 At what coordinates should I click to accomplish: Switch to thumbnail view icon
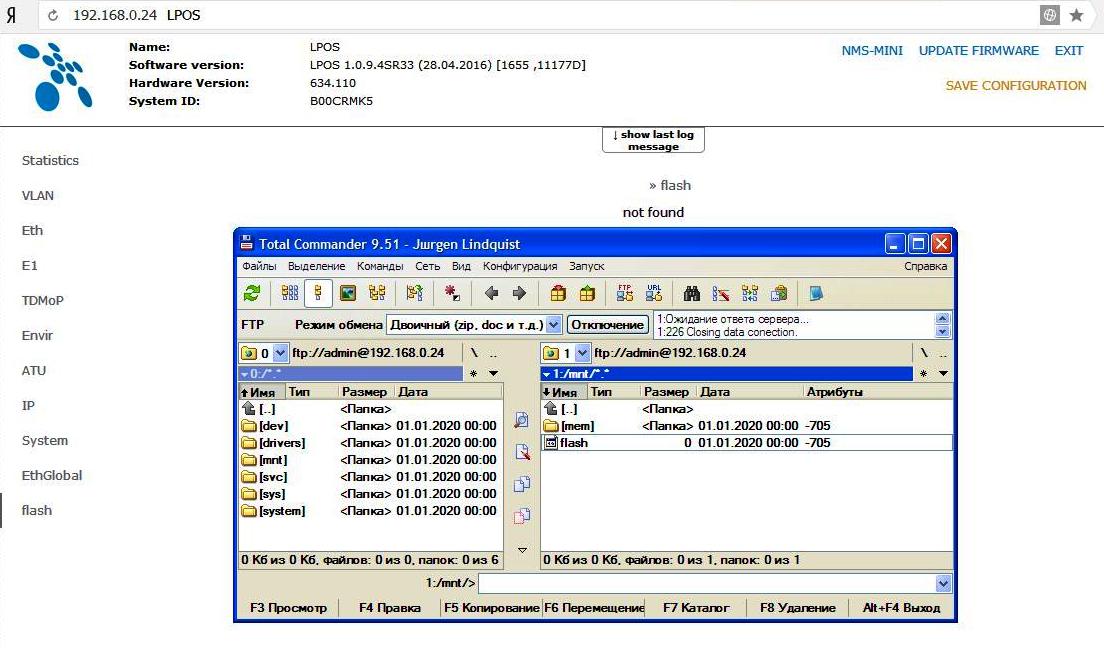(x=348, y=293)
